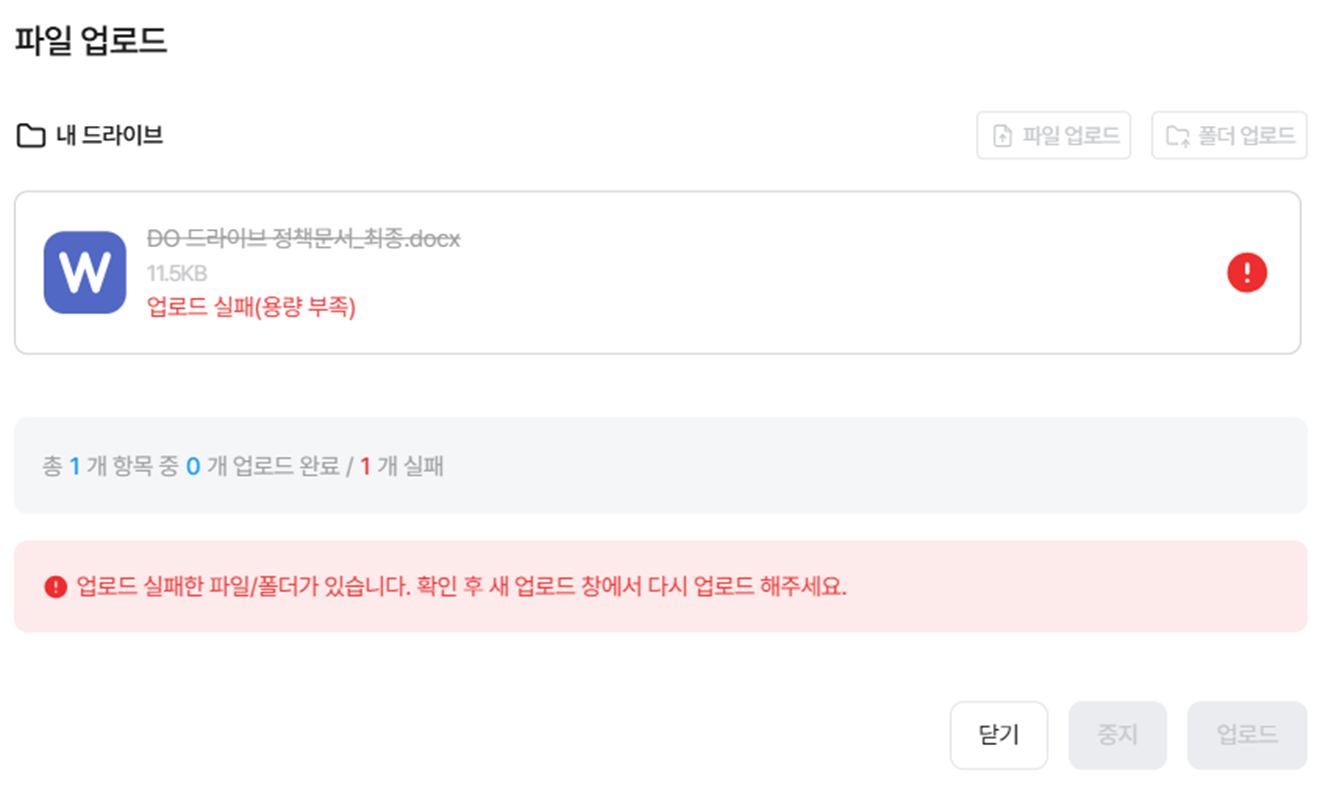Click the 11.5KB file size text
This screenshot has width=1328, height=793.
(176, 273)
